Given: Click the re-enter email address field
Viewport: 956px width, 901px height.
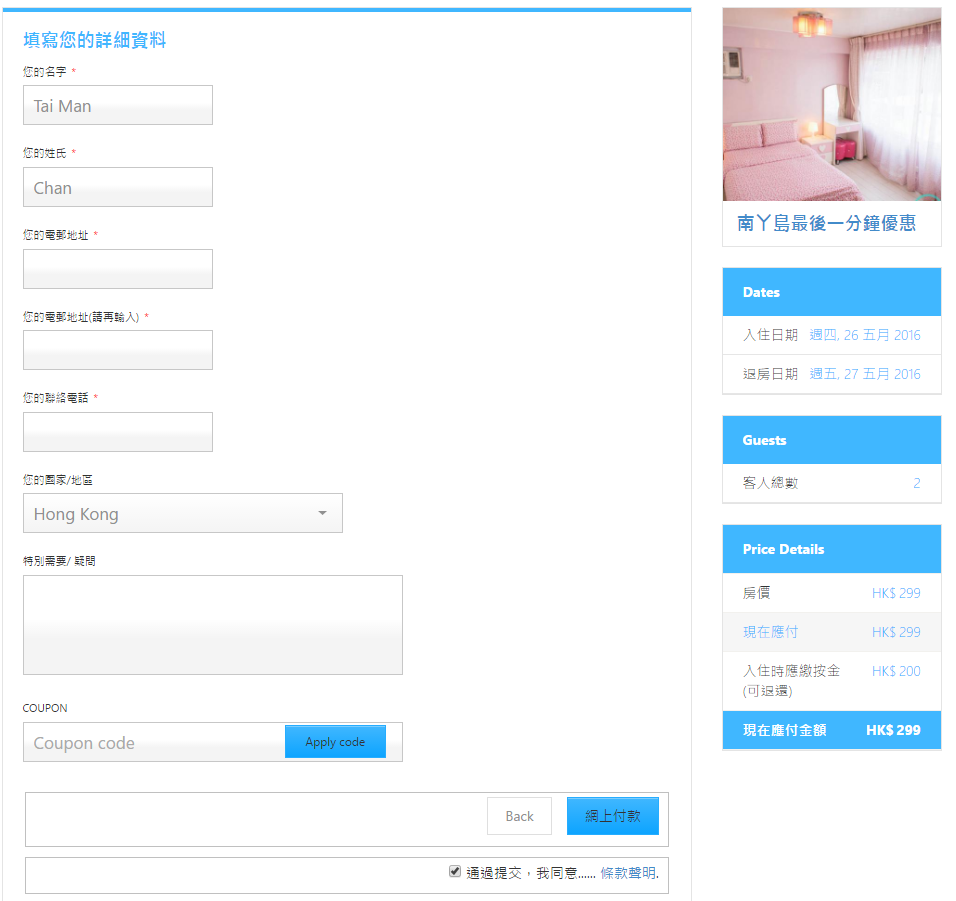Looking at the screenshot, I should (x=117, y=350).
